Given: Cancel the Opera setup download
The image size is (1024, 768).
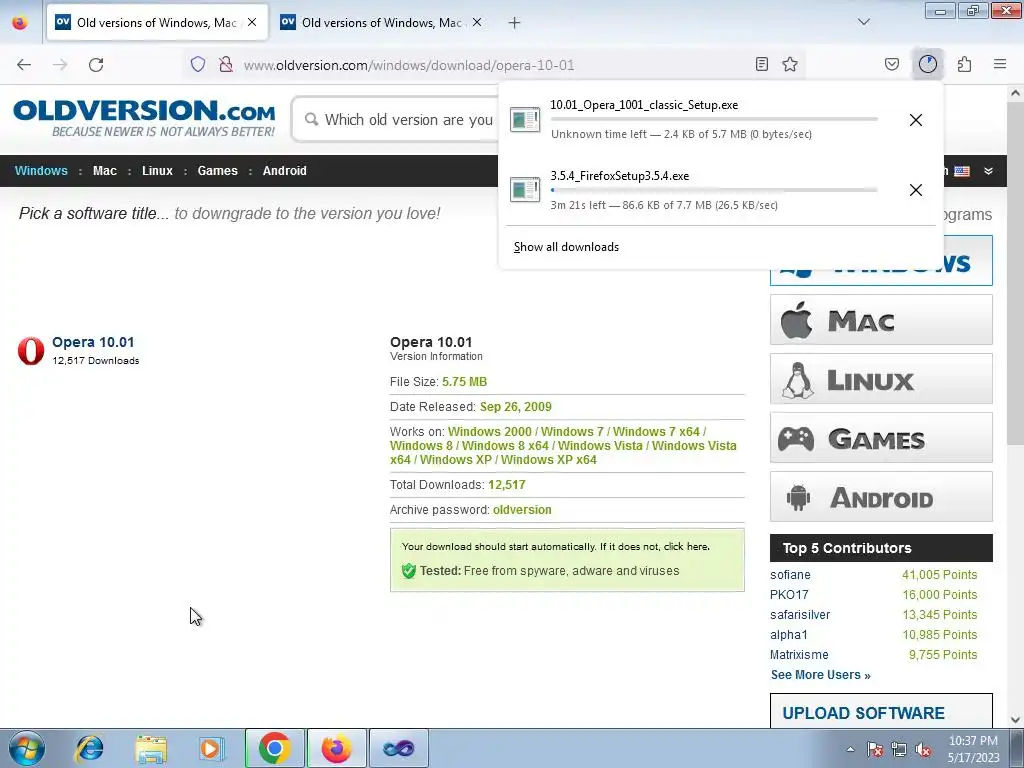Looking at the screenshot, I should click(x=916, y=120).
